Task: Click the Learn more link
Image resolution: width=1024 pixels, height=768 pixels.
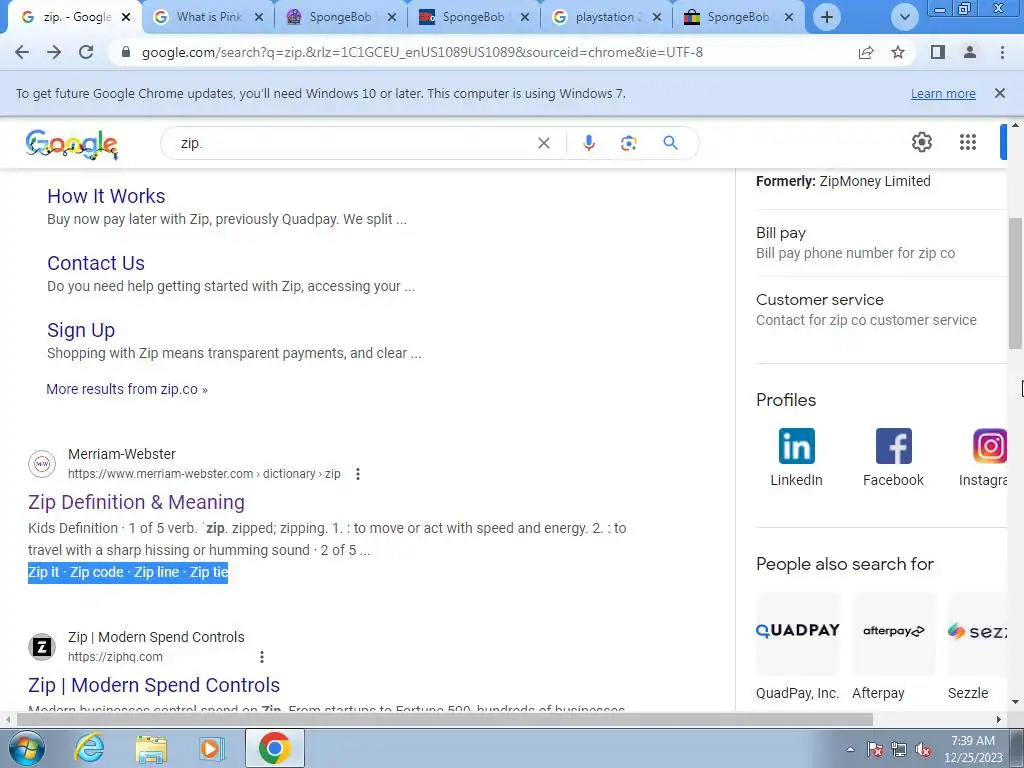Action: pyautogui.click(x=943, y=93)
